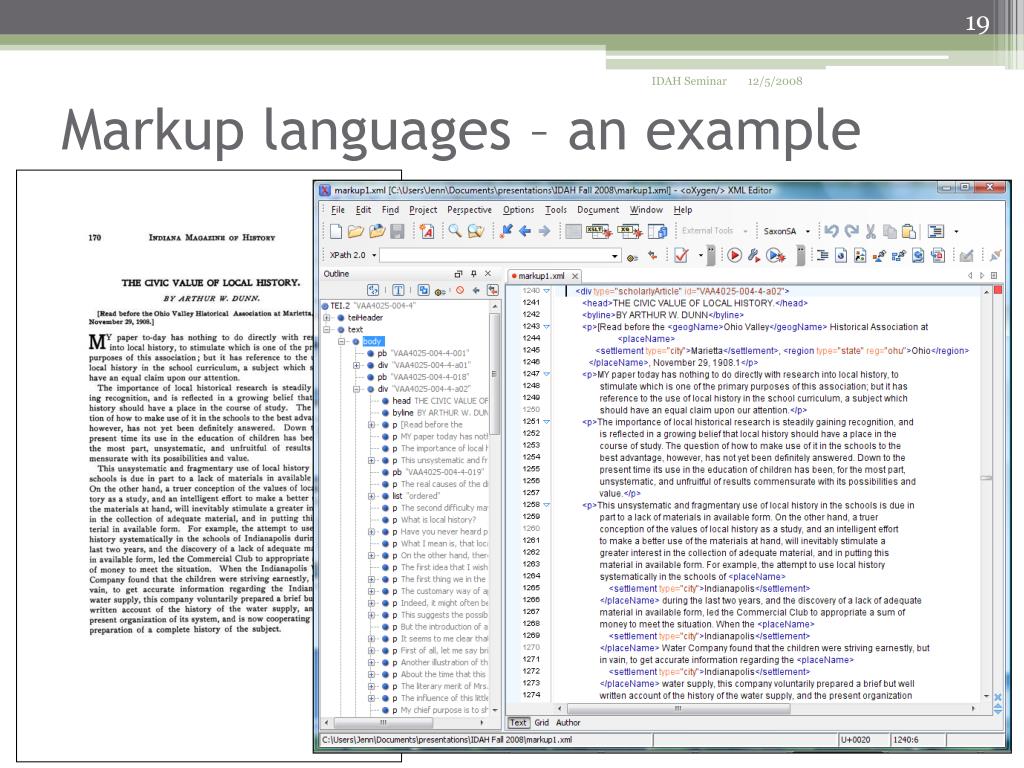
Task: Open the Tools menu
Action: [556, 210]
